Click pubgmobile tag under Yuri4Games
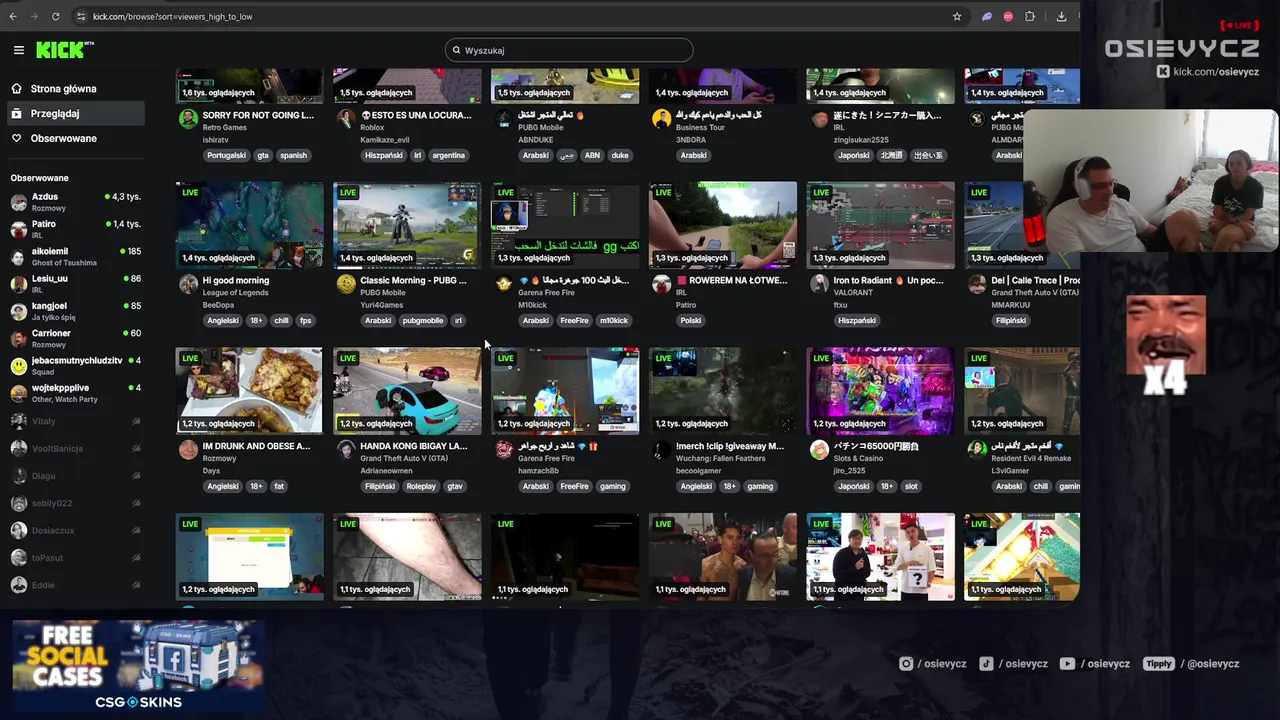Screen dimensions: 1280x720 (423, 321)
